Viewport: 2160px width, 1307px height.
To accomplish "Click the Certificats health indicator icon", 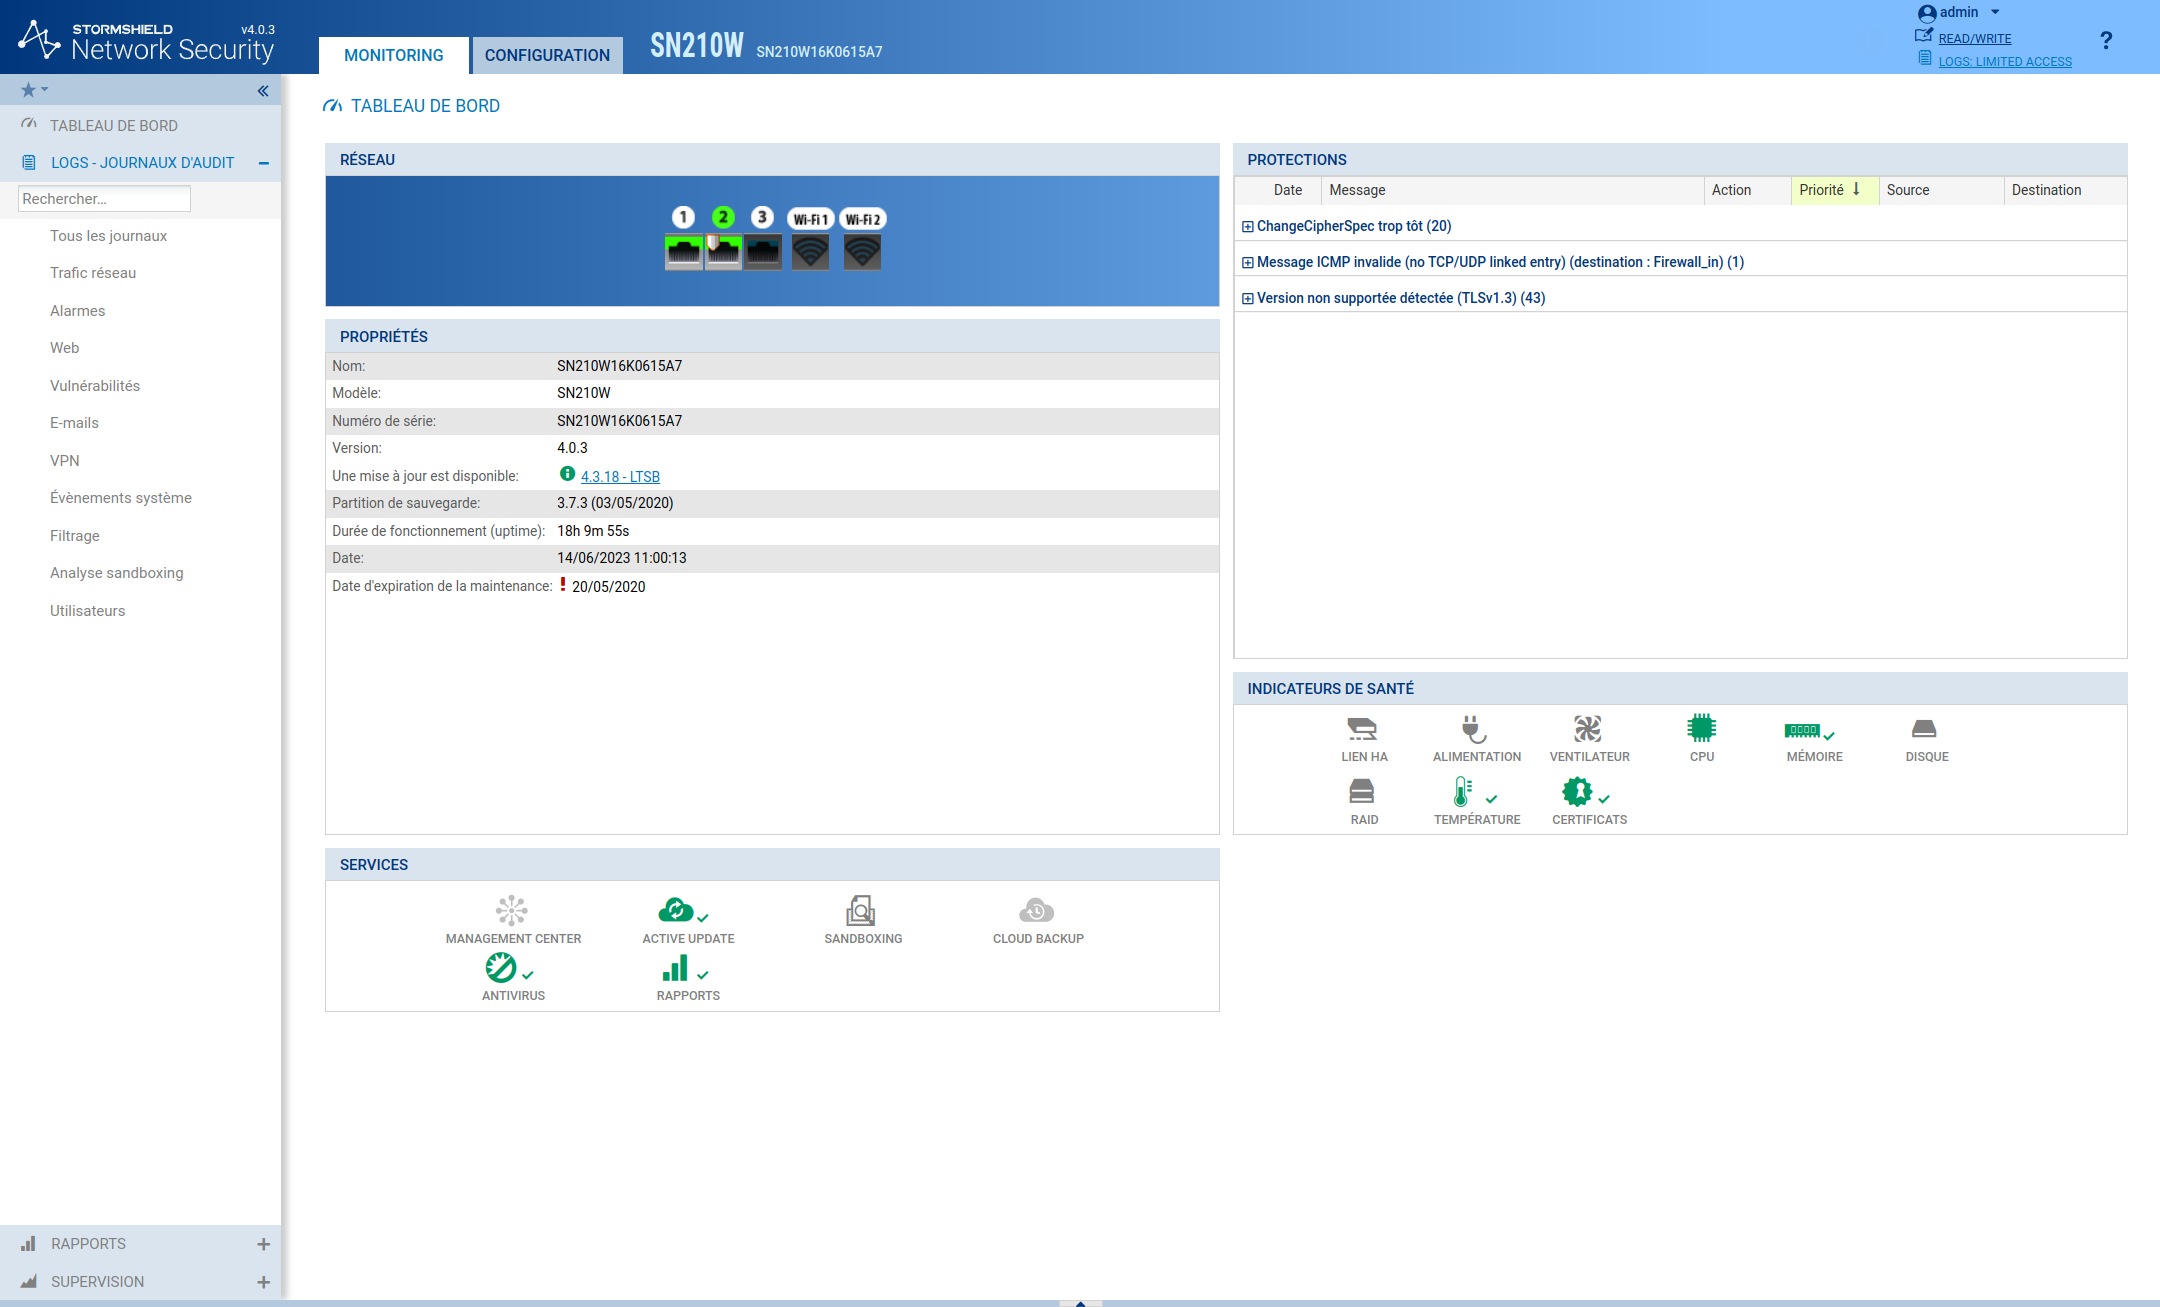I will point(1577,792).
